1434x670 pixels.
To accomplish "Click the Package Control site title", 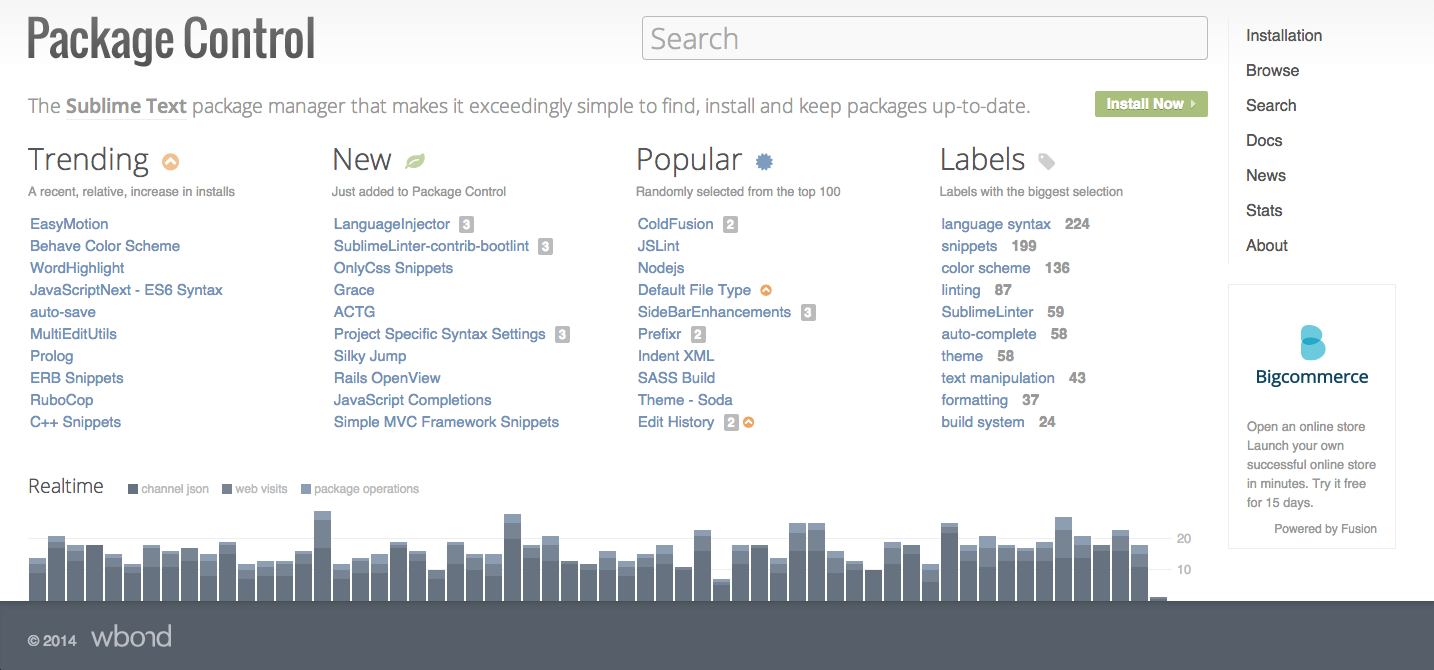I will click(171, 40).
